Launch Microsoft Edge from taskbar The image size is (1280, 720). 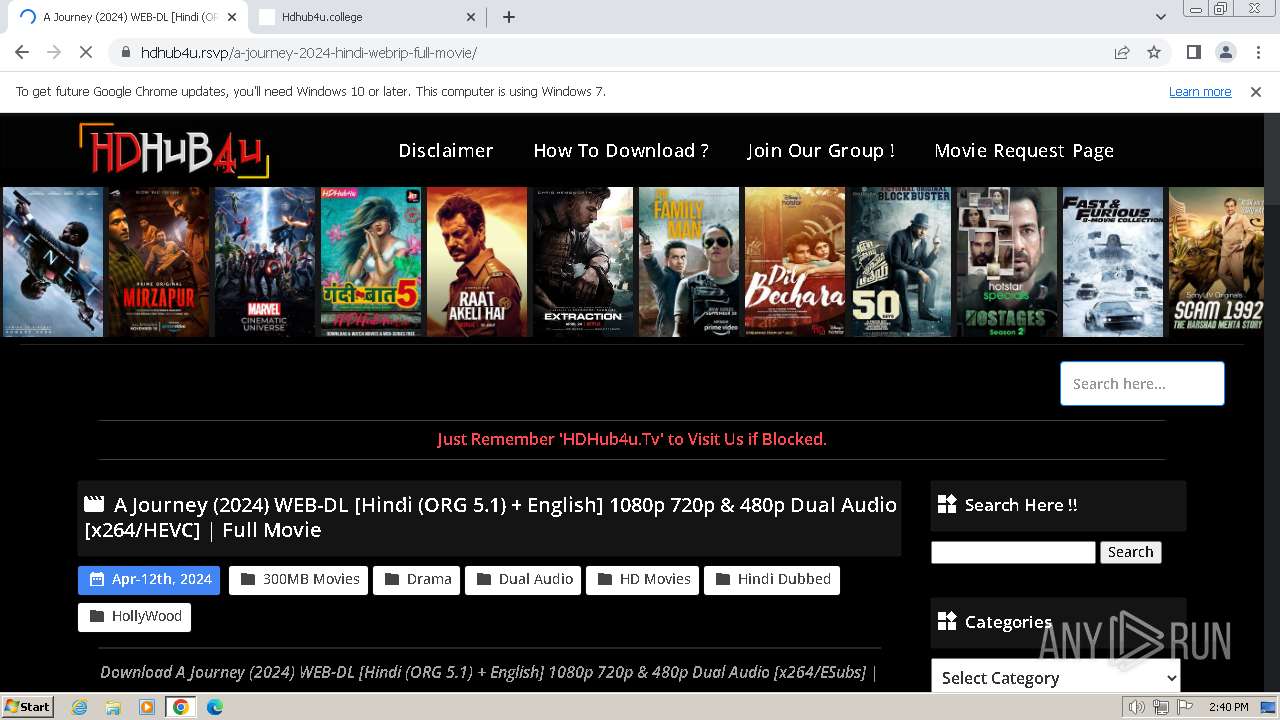(214, 707)
